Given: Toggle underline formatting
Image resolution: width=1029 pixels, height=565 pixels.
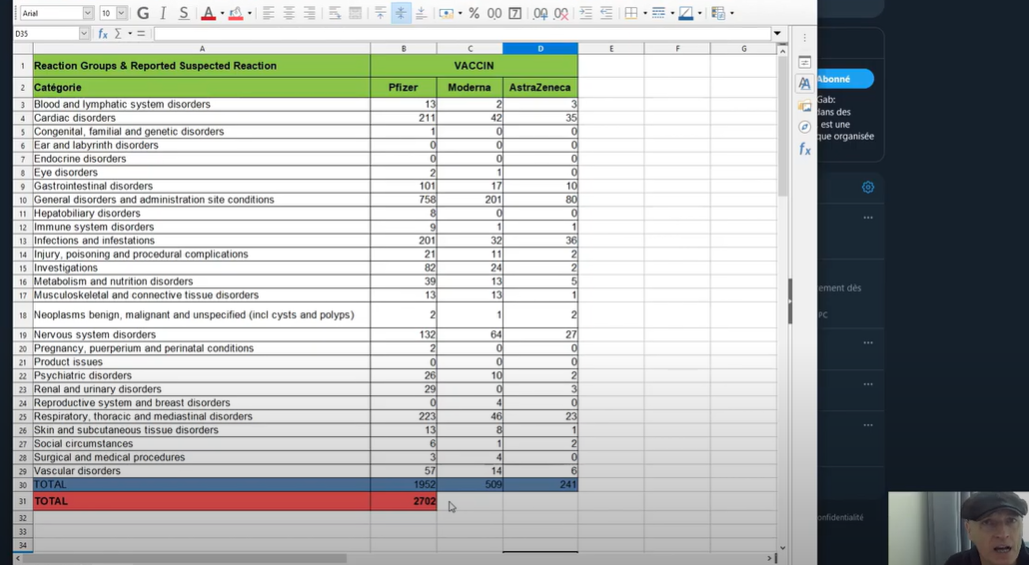Looking at the screenshot, I should pyautogui.click(x=184, y=13).
